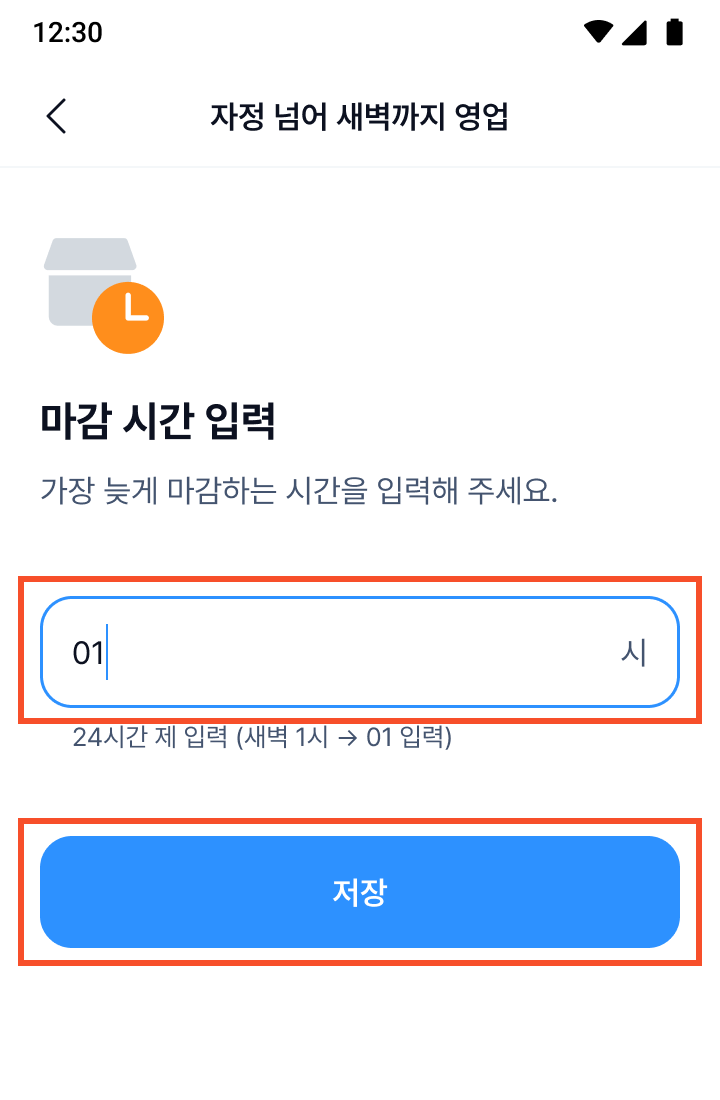Focus the closing hour input field
Screen dimensions: 720x1100
click(360, 652)
